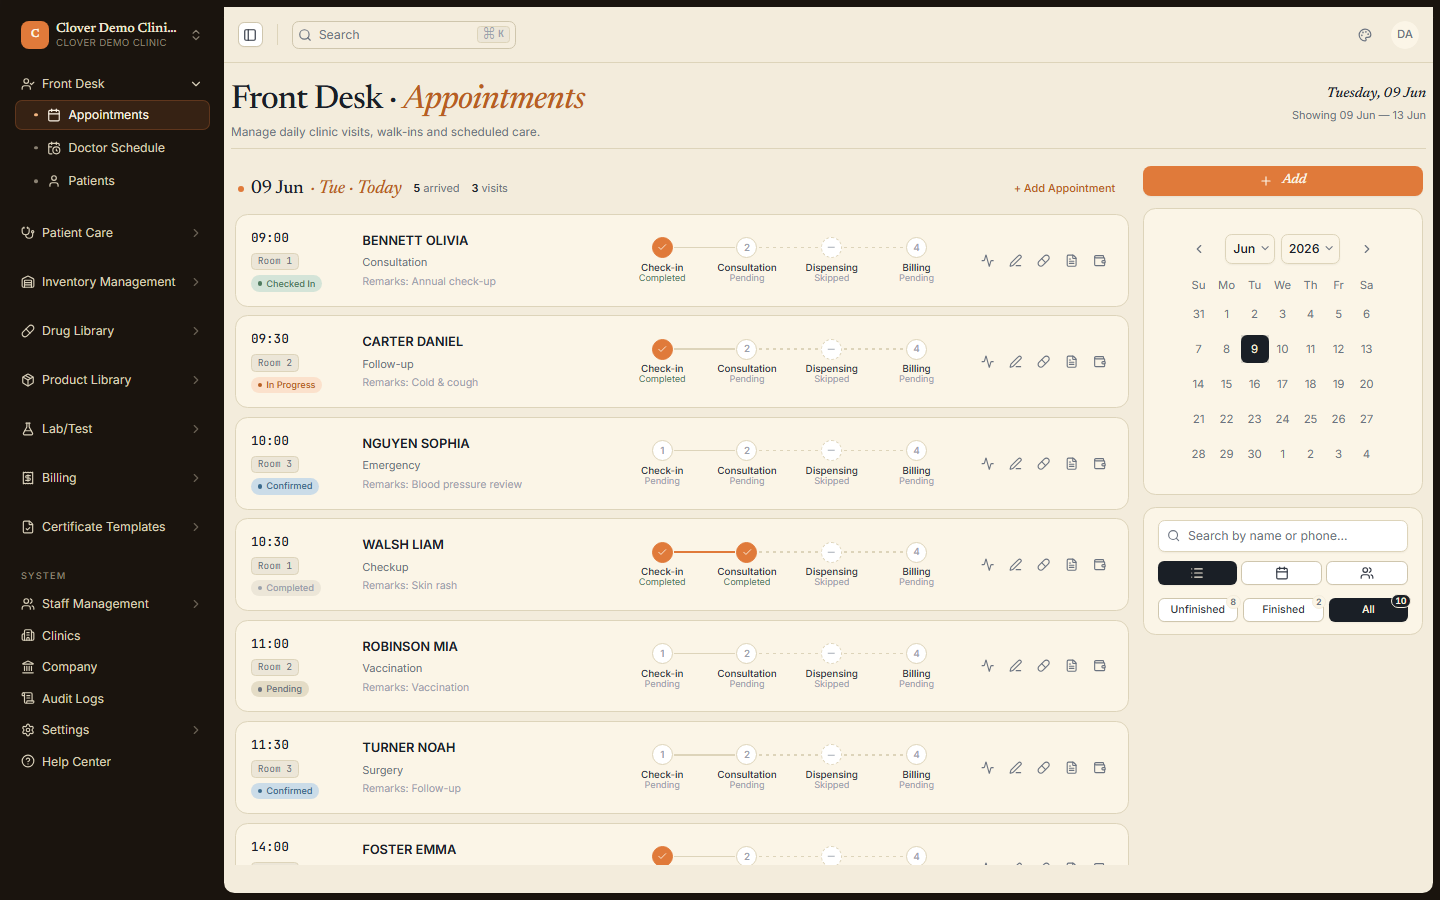Image resolution: width=1440 pixels, height=900 pixels.
Task: Go to next month in calendar
Action: [1367, 249]
